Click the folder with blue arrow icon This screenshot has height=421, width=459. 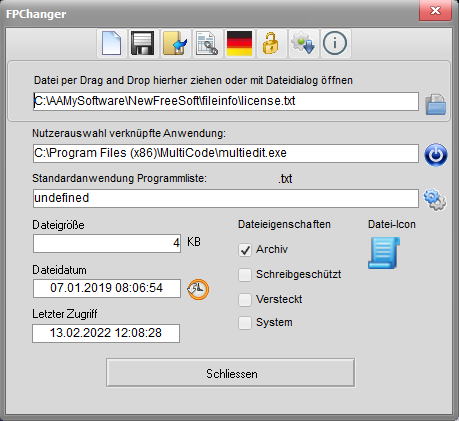coord(175,43)
